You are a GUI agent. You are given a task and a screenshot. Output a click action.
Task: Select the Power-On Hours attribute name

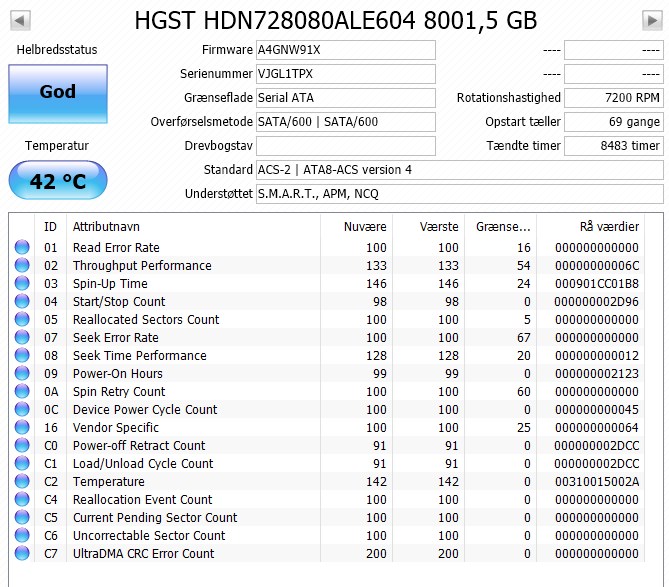118,373
